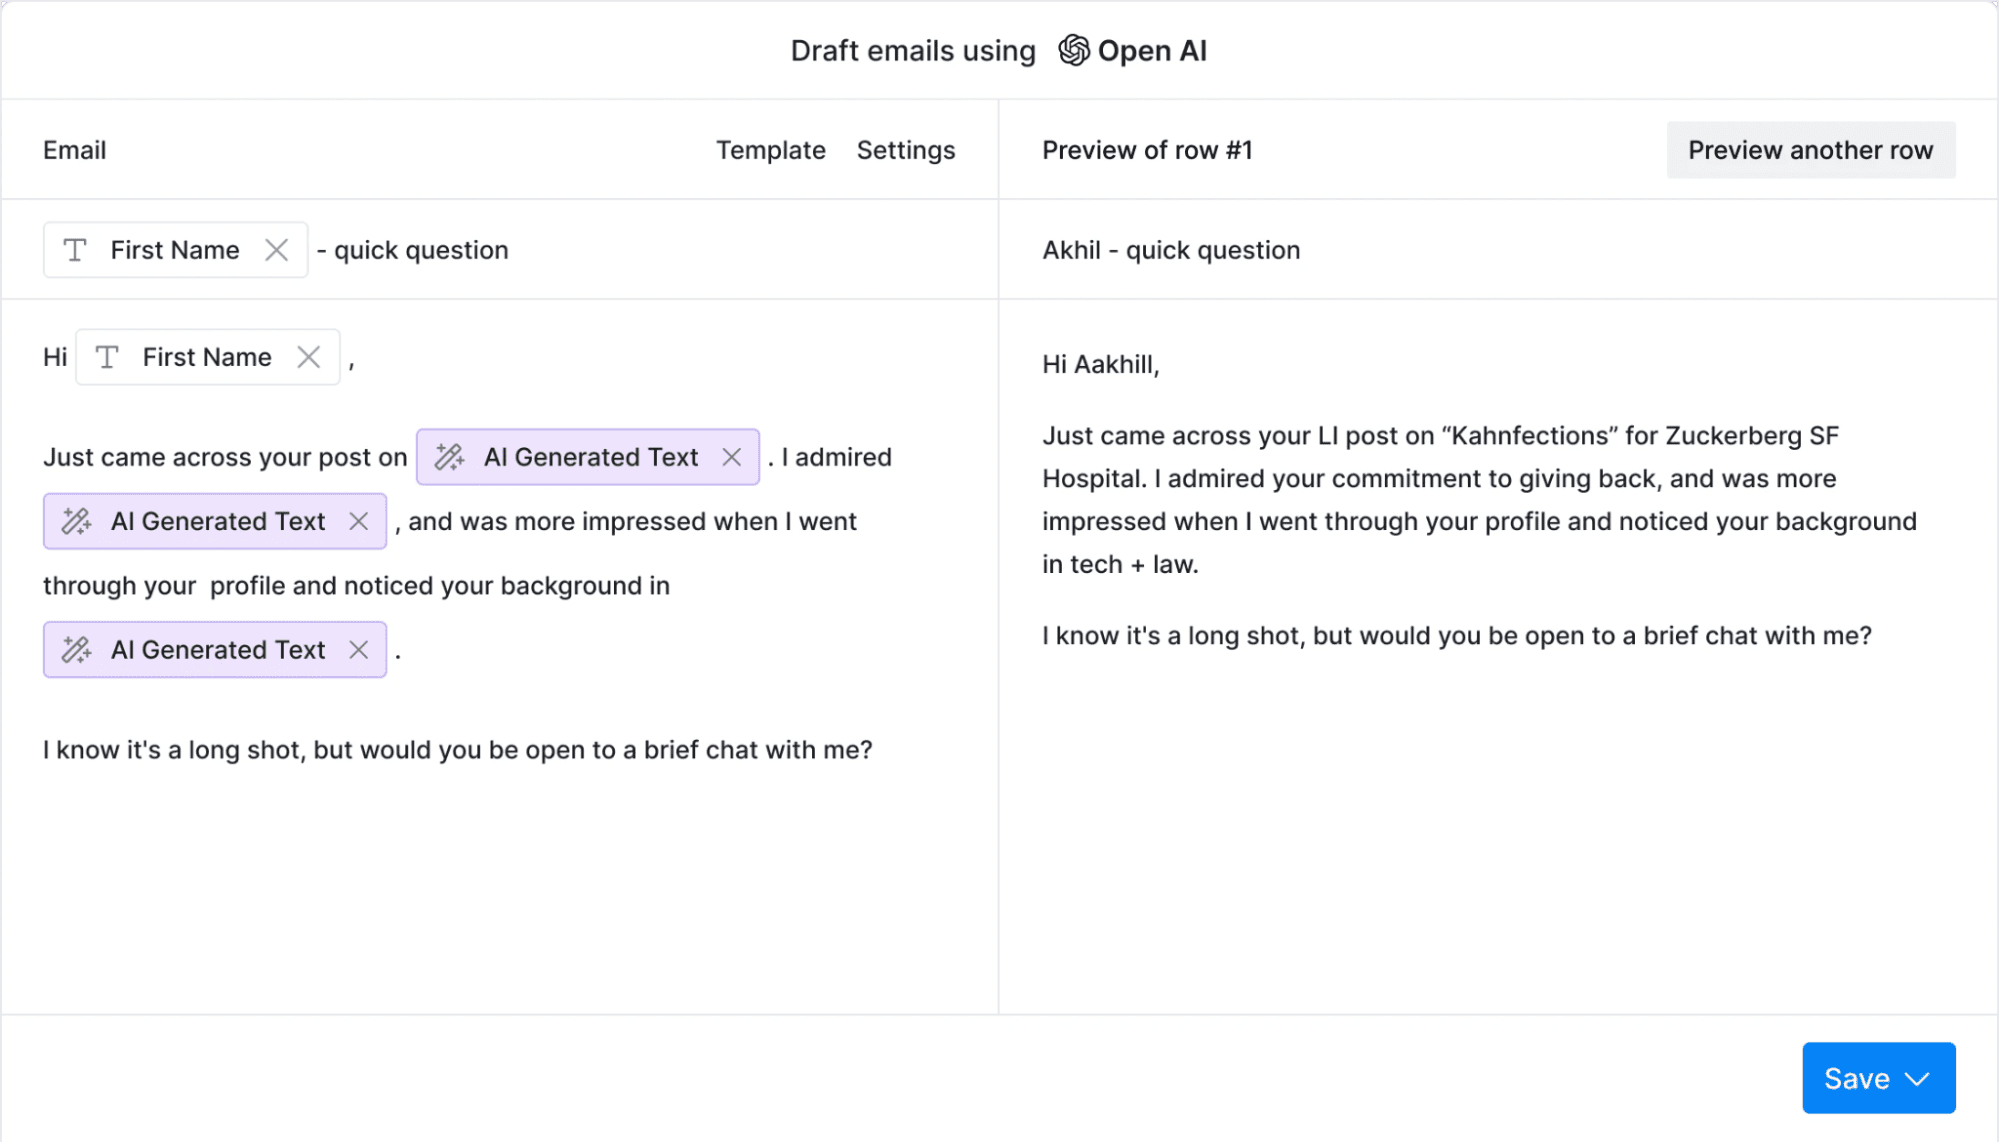
Task: Click the email body closing sentence
Action: pyautogui.click(x=457, y=750)
